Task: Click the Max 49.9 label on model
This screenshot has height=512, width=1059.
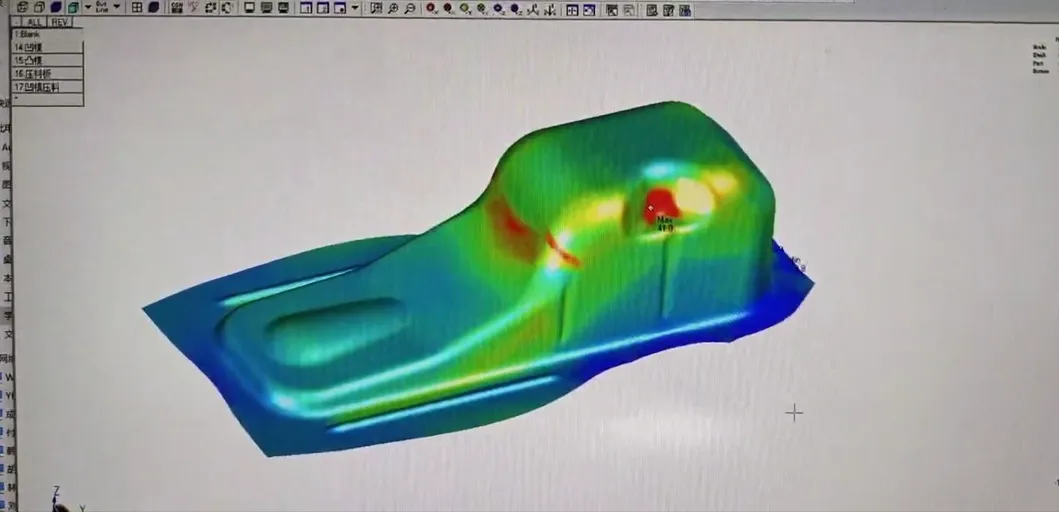Action: coord(665,224)
